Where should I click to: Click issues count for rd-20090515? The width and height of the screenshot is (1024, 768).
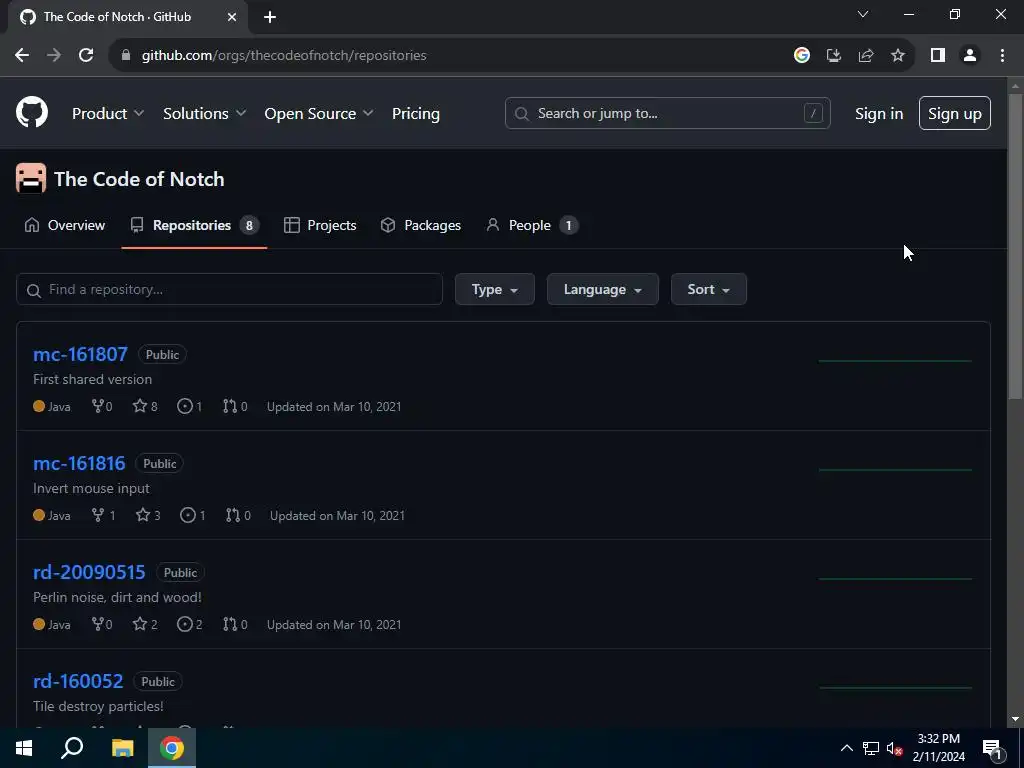pyautogui.click(x=189, y=624)
